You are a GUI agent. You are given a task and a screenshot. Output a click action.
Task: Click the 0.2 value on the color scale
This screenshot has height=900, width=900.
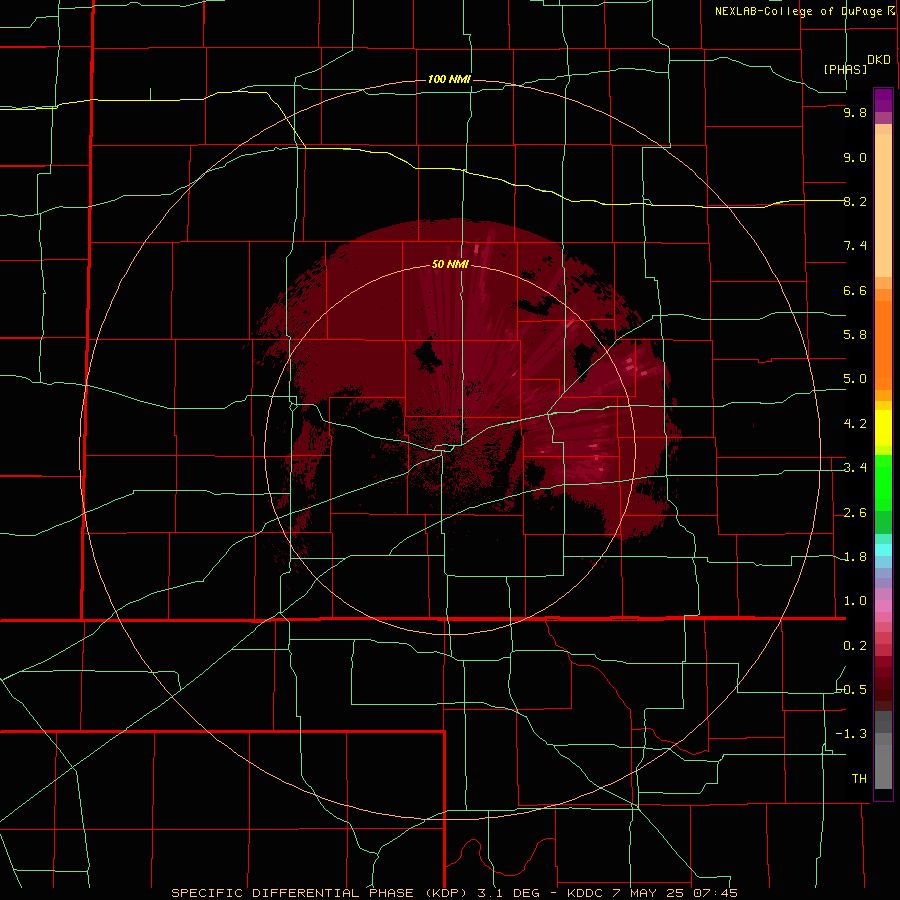pos(855,646)
